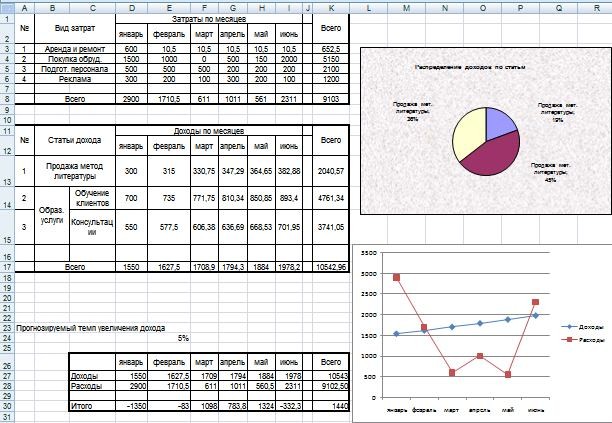Select the blue 19% pie slice
Screen dimensions: 612x423
(x=500, y=123)
